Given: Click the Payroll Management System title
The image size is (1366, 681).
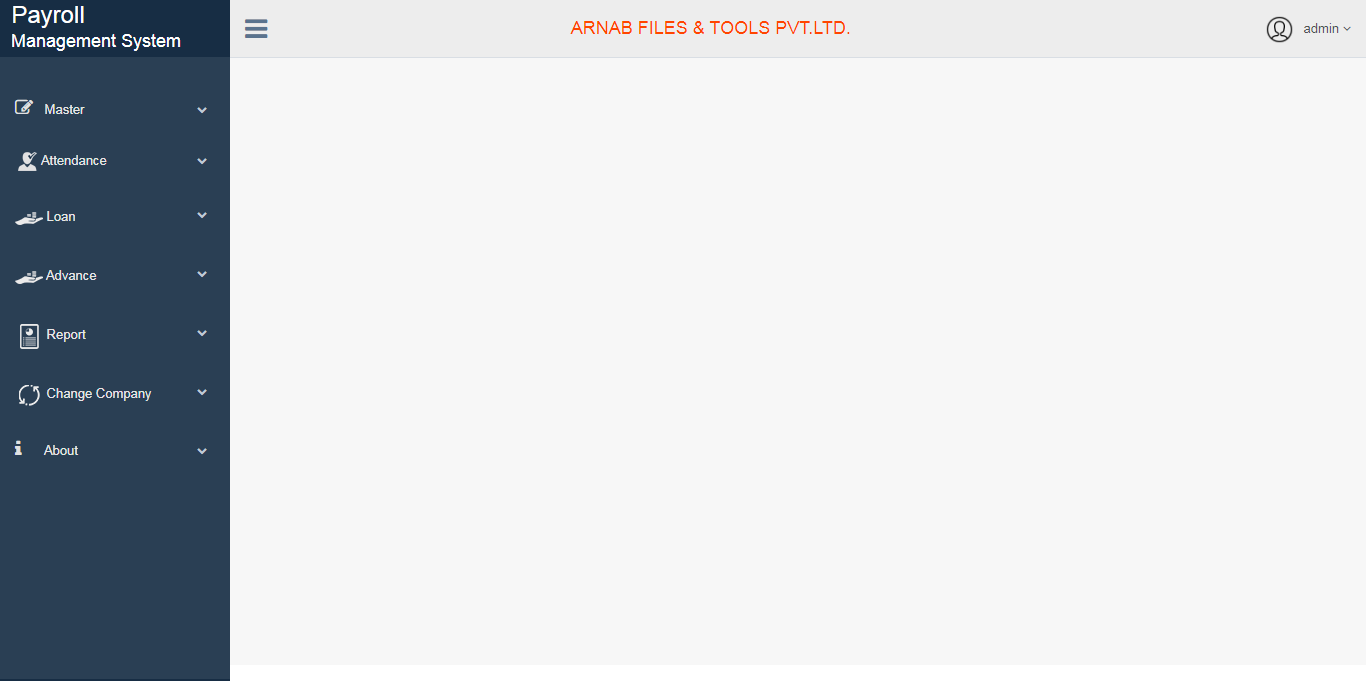Looking at the screenshot, I should tap(96, 28).
